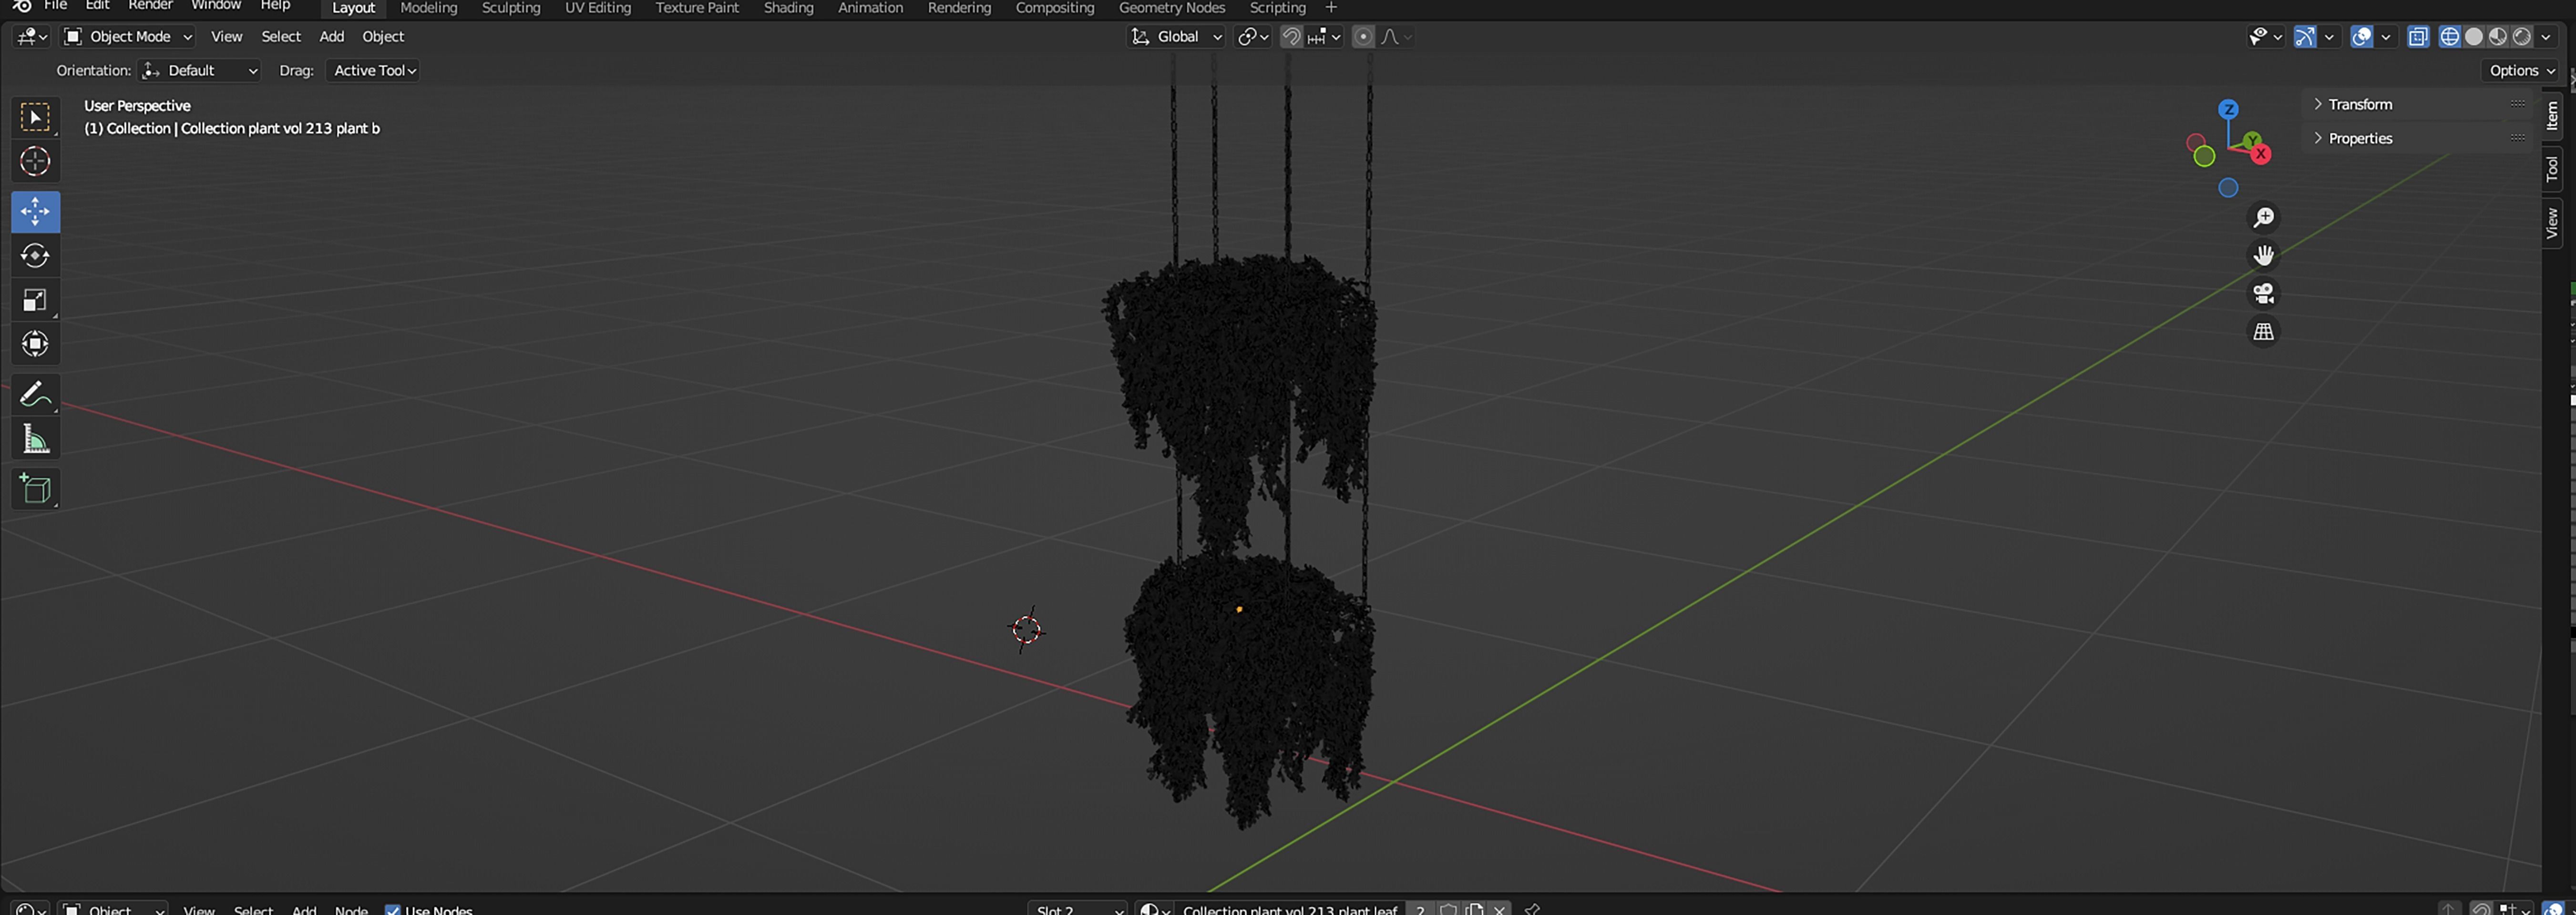The height and width of the screenshot is (915, 2576).
Task: Switch perspective/orthographic with grid icon
Action: click(x=2264, y=331)
